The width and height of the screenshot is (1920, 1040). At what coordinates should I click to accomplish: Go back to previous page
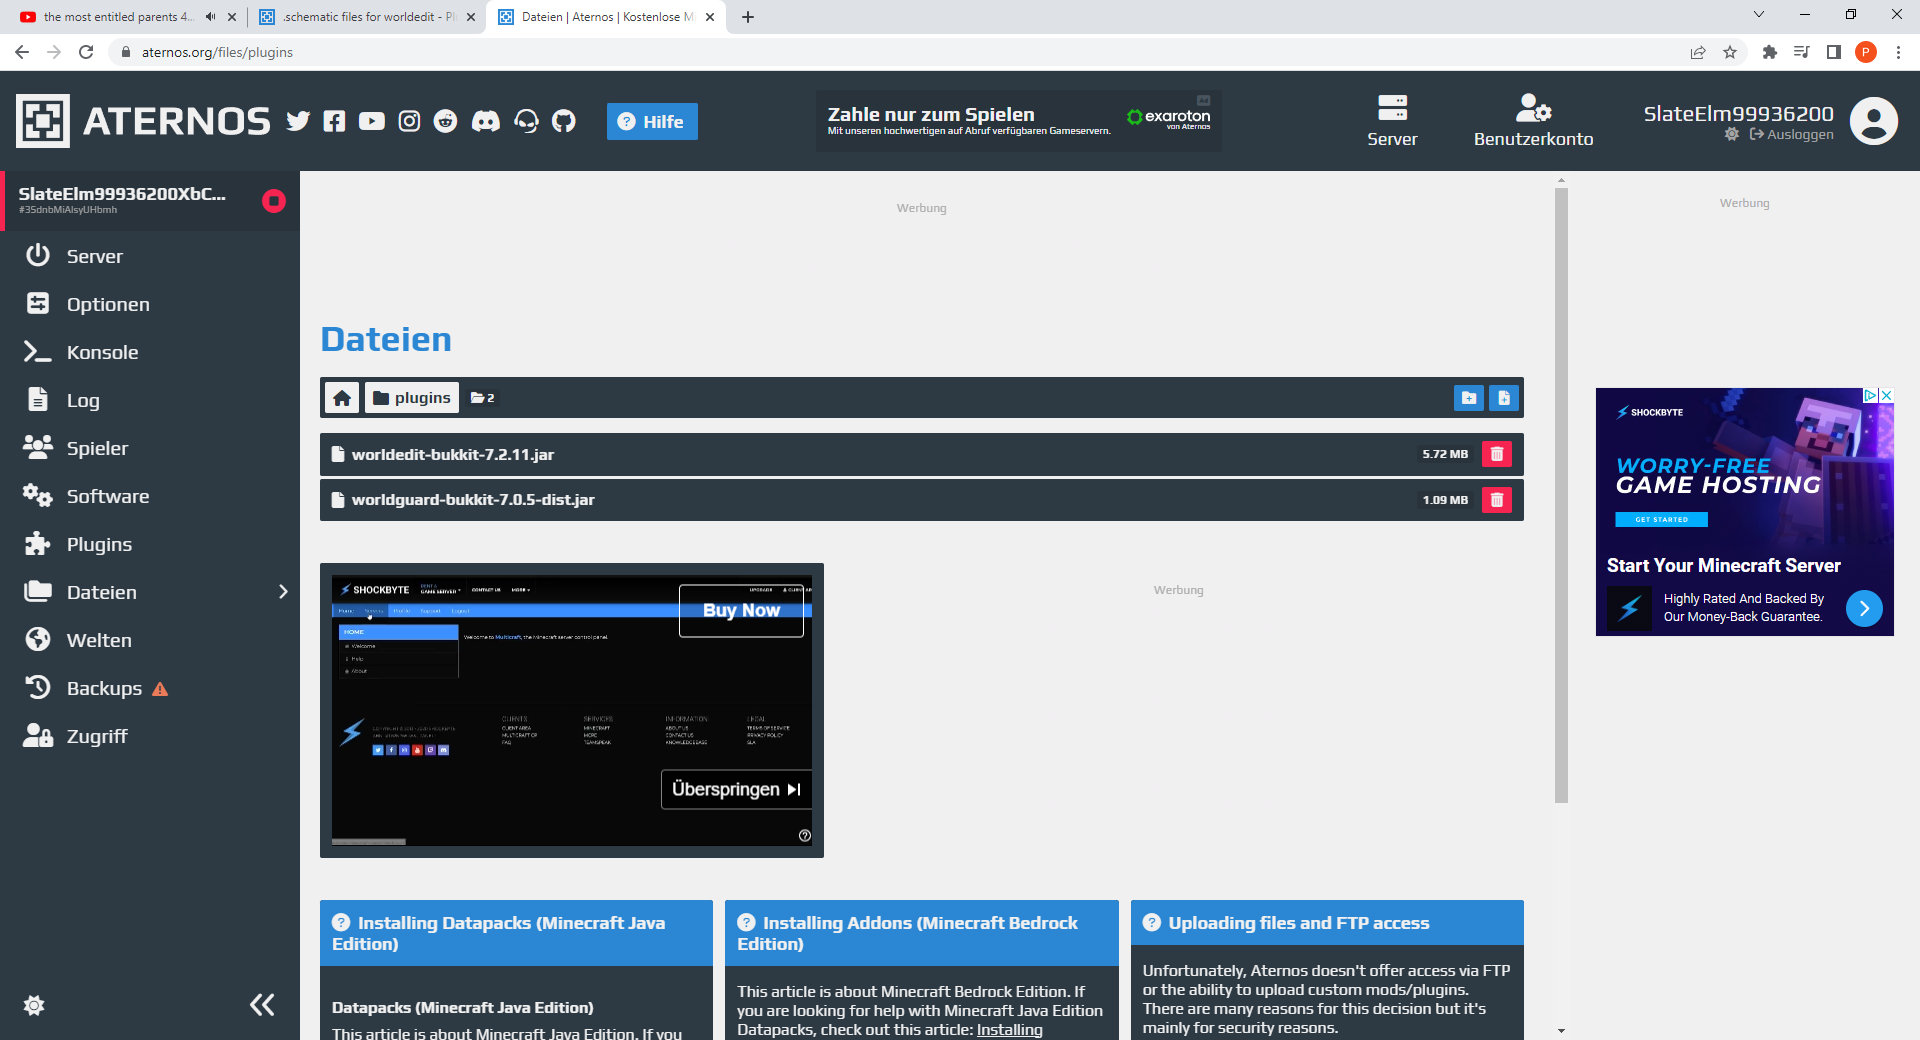click(22, 52)
